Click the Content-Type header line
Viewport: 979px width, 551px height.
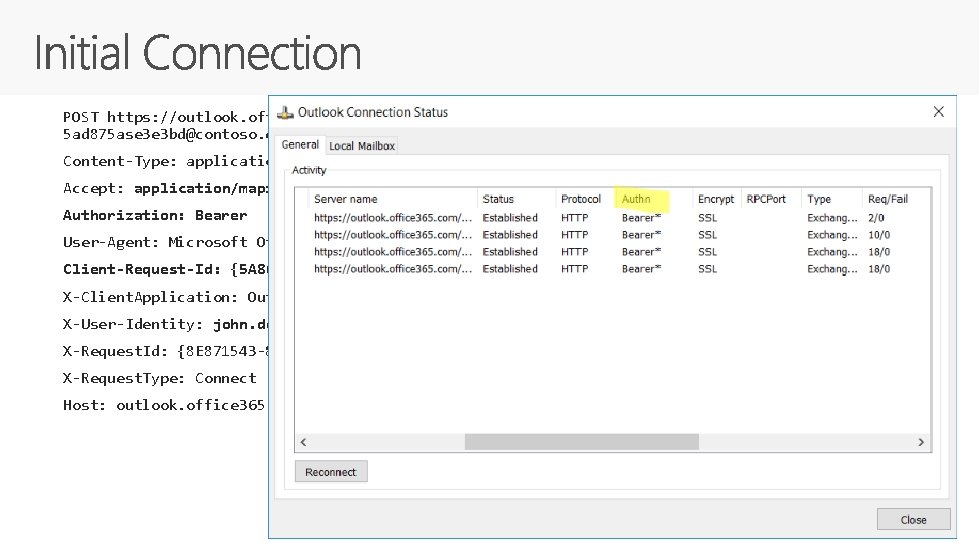(165, 162)
